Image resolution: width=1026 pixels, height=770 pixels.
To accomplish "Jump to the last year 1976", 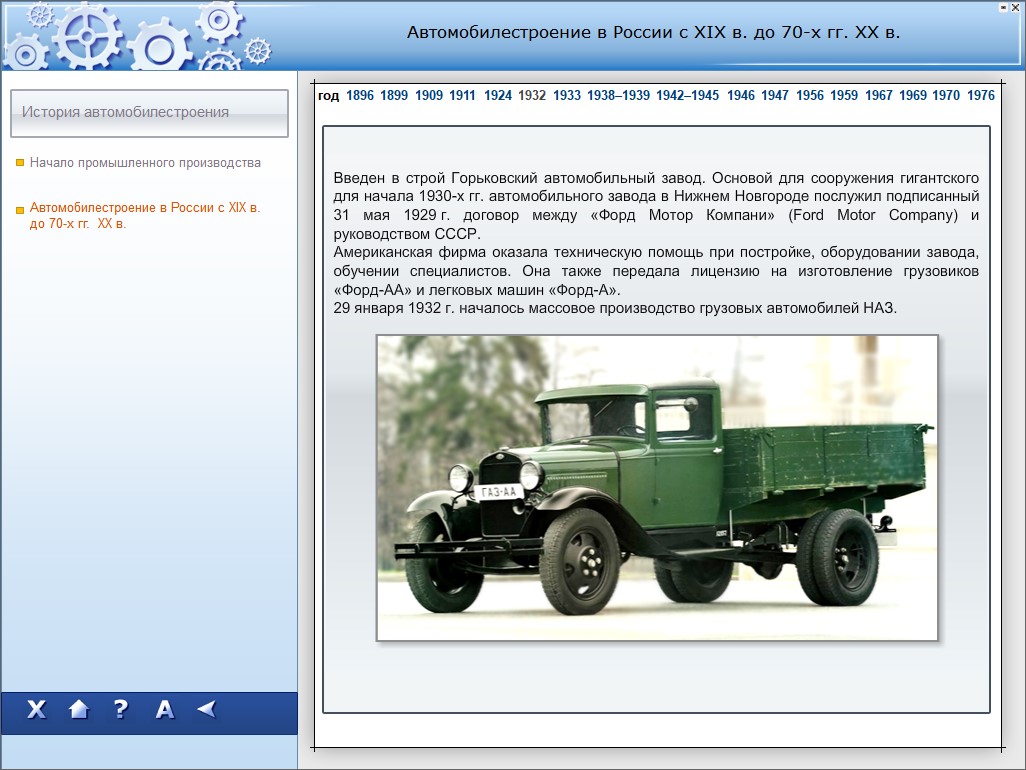I will coord(981,96).
